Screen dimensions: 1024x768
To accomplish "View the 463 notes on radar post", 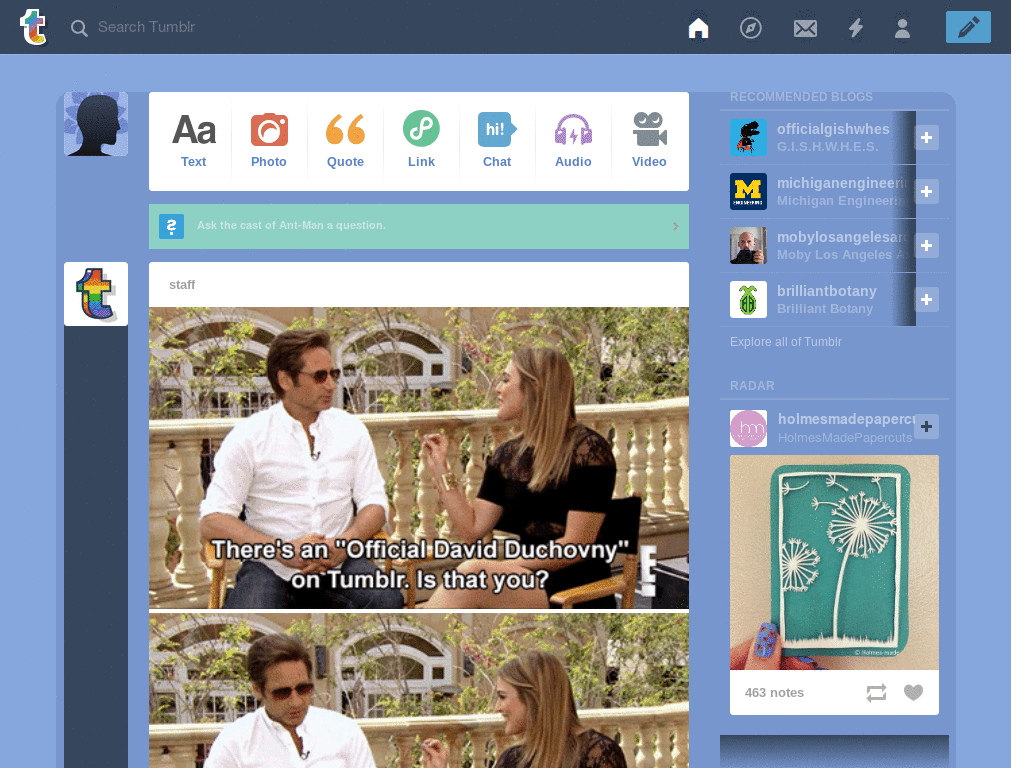I will (774, 693).
